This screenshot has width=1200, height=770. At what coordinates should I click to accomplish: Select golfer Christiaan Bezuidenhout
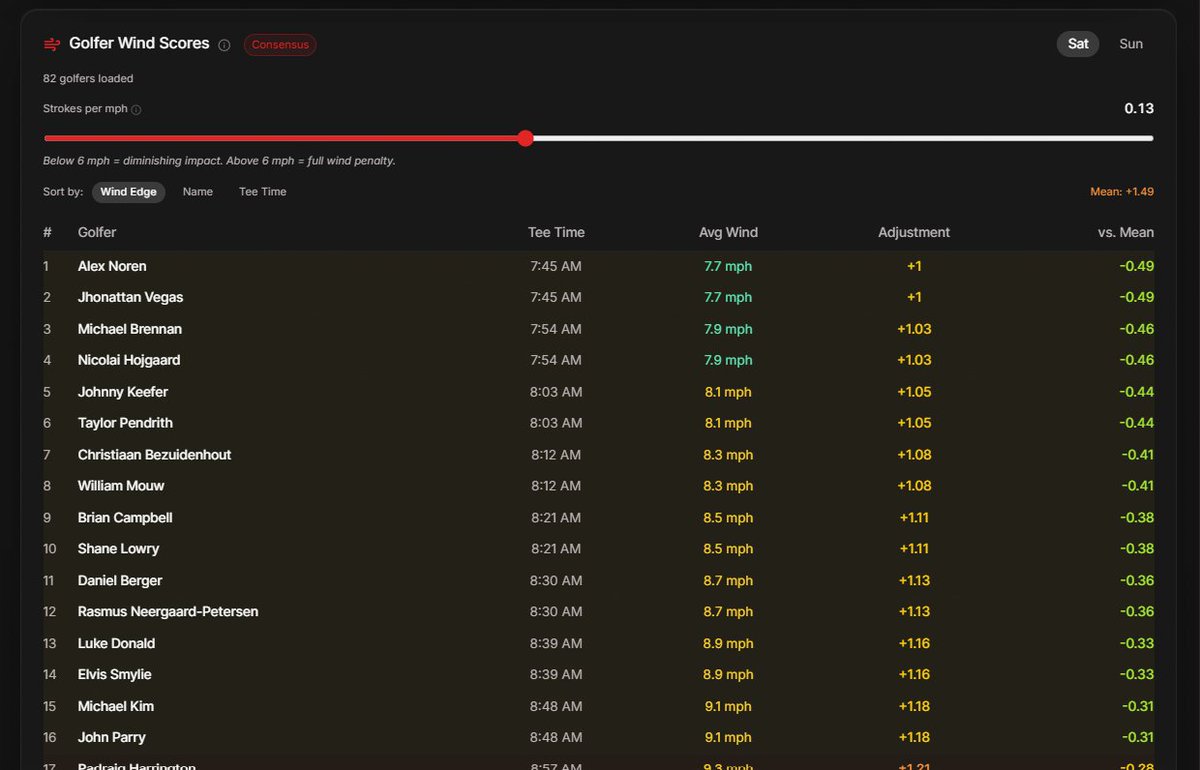pyautogui.click(x=155, y=455)
